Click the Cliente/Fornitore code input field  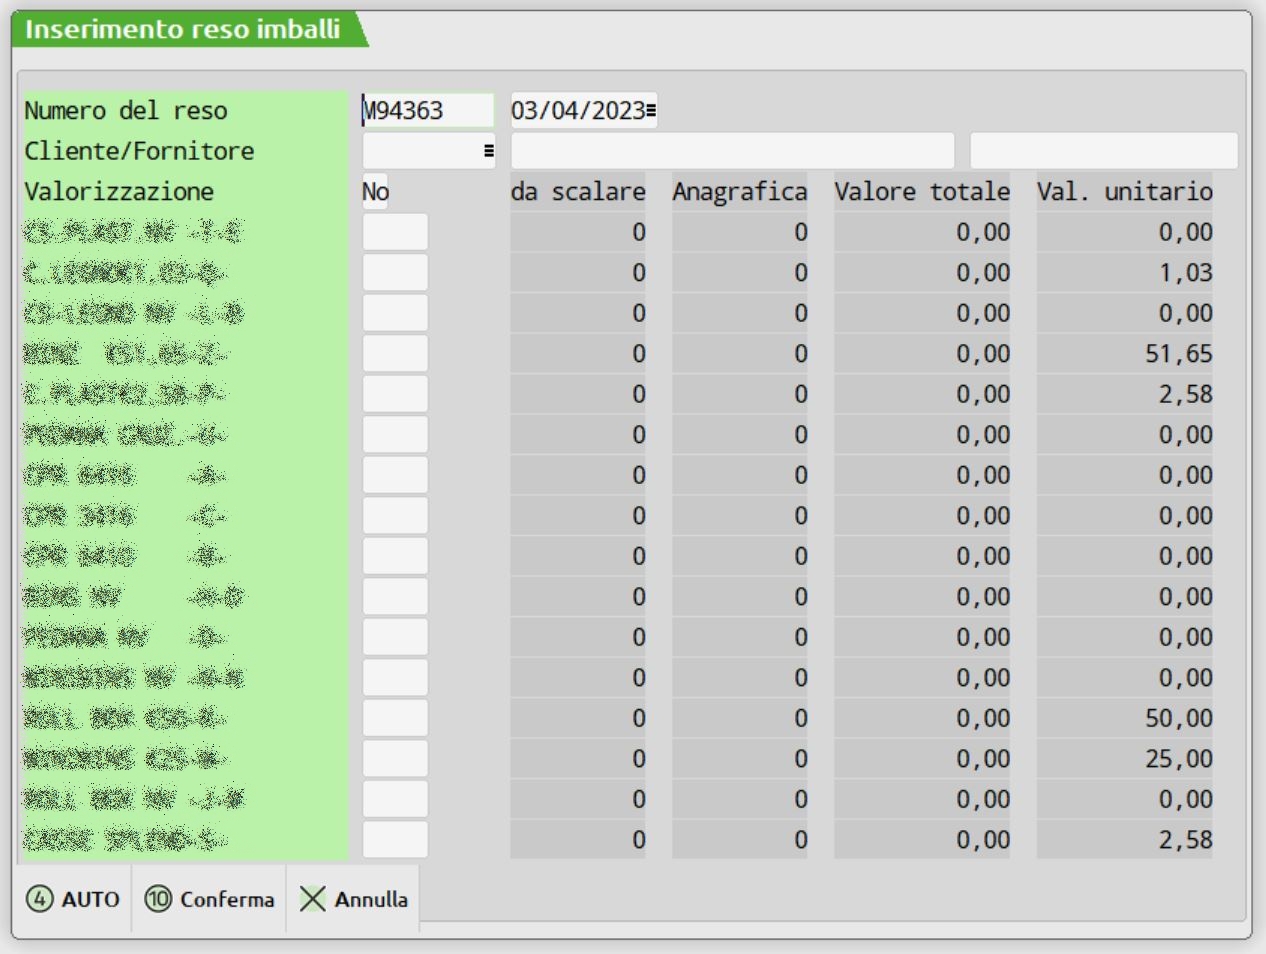420,151
